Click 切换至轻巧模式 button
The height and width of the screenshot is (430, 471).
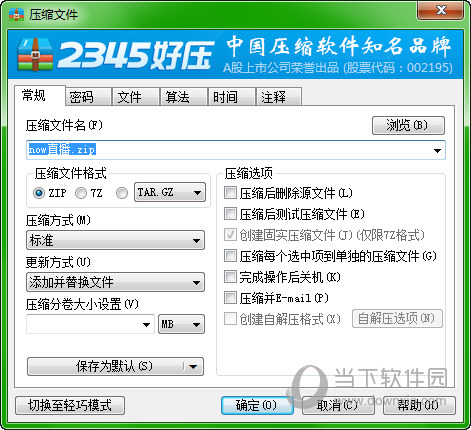pyautogui.click(x=70, y=405)
